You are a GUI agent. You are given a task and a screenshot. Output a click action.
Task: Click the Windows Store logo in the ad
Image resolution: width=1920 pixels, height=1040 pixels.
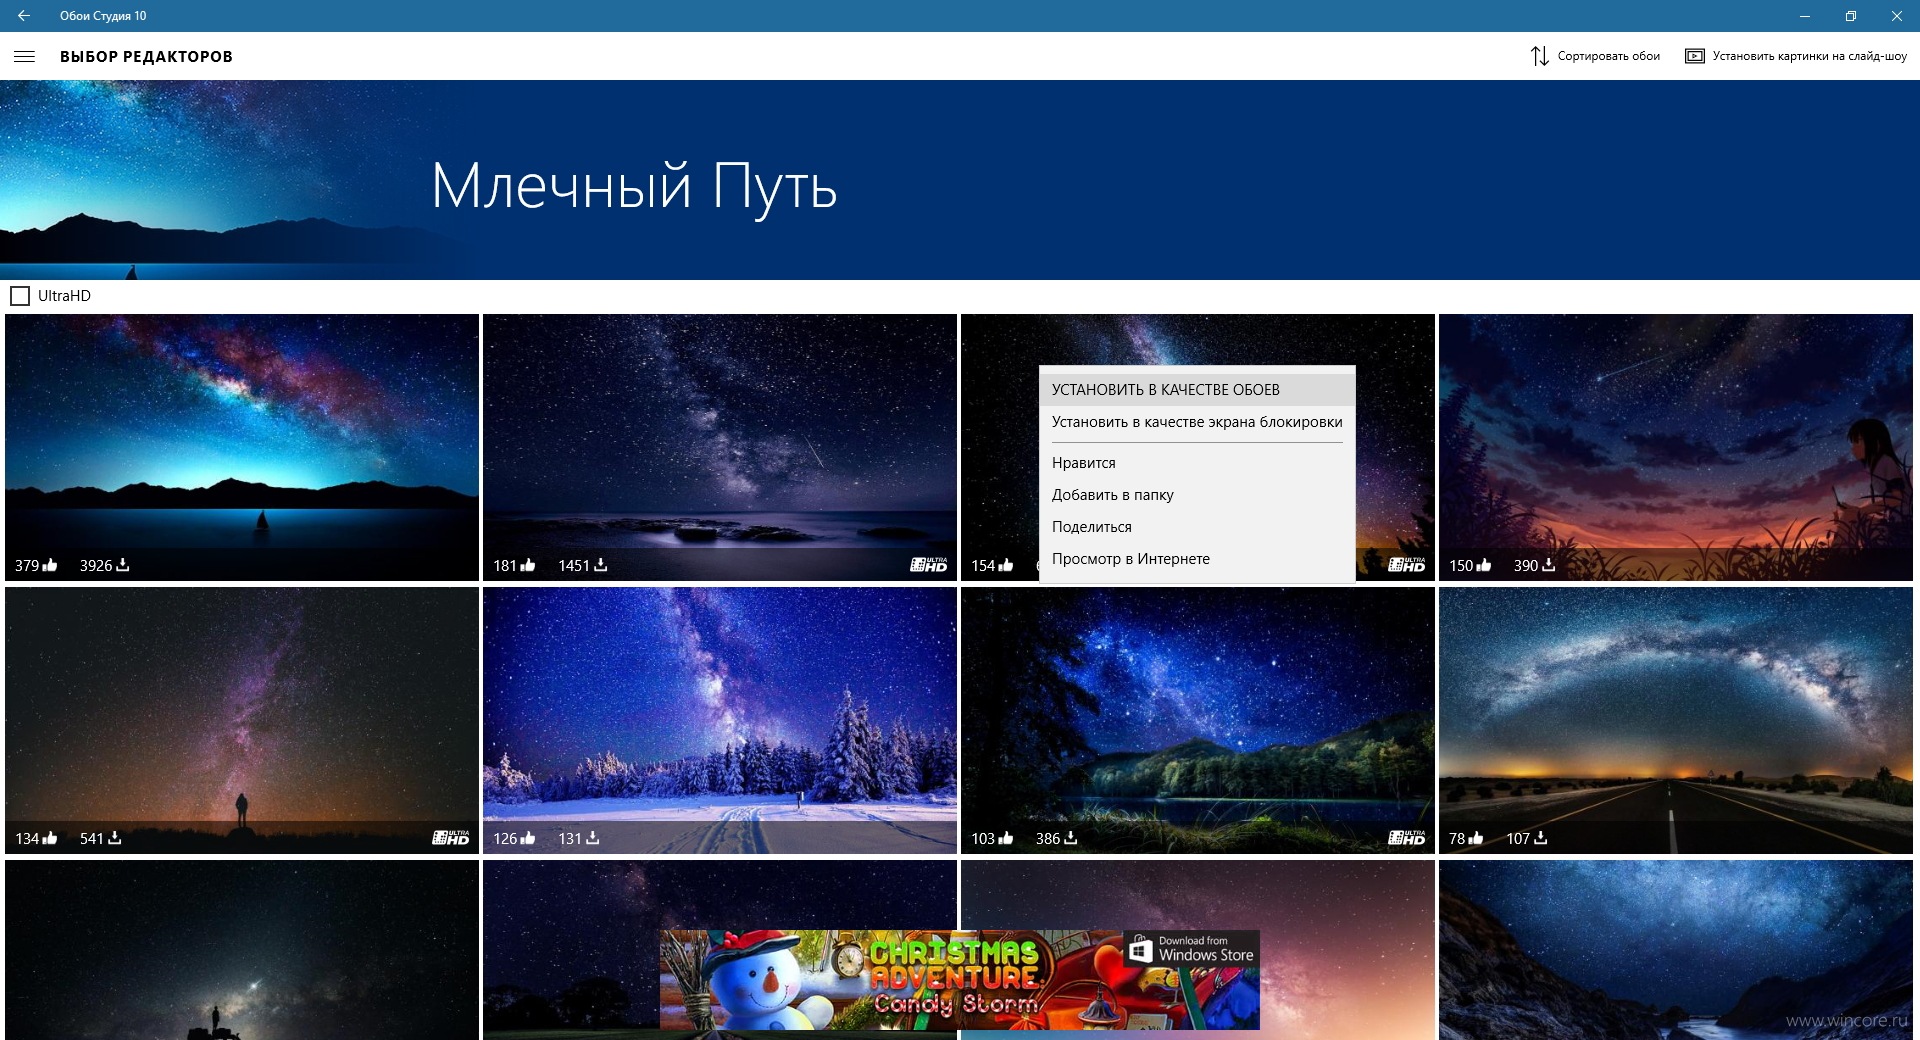(x=1140, y=950)
